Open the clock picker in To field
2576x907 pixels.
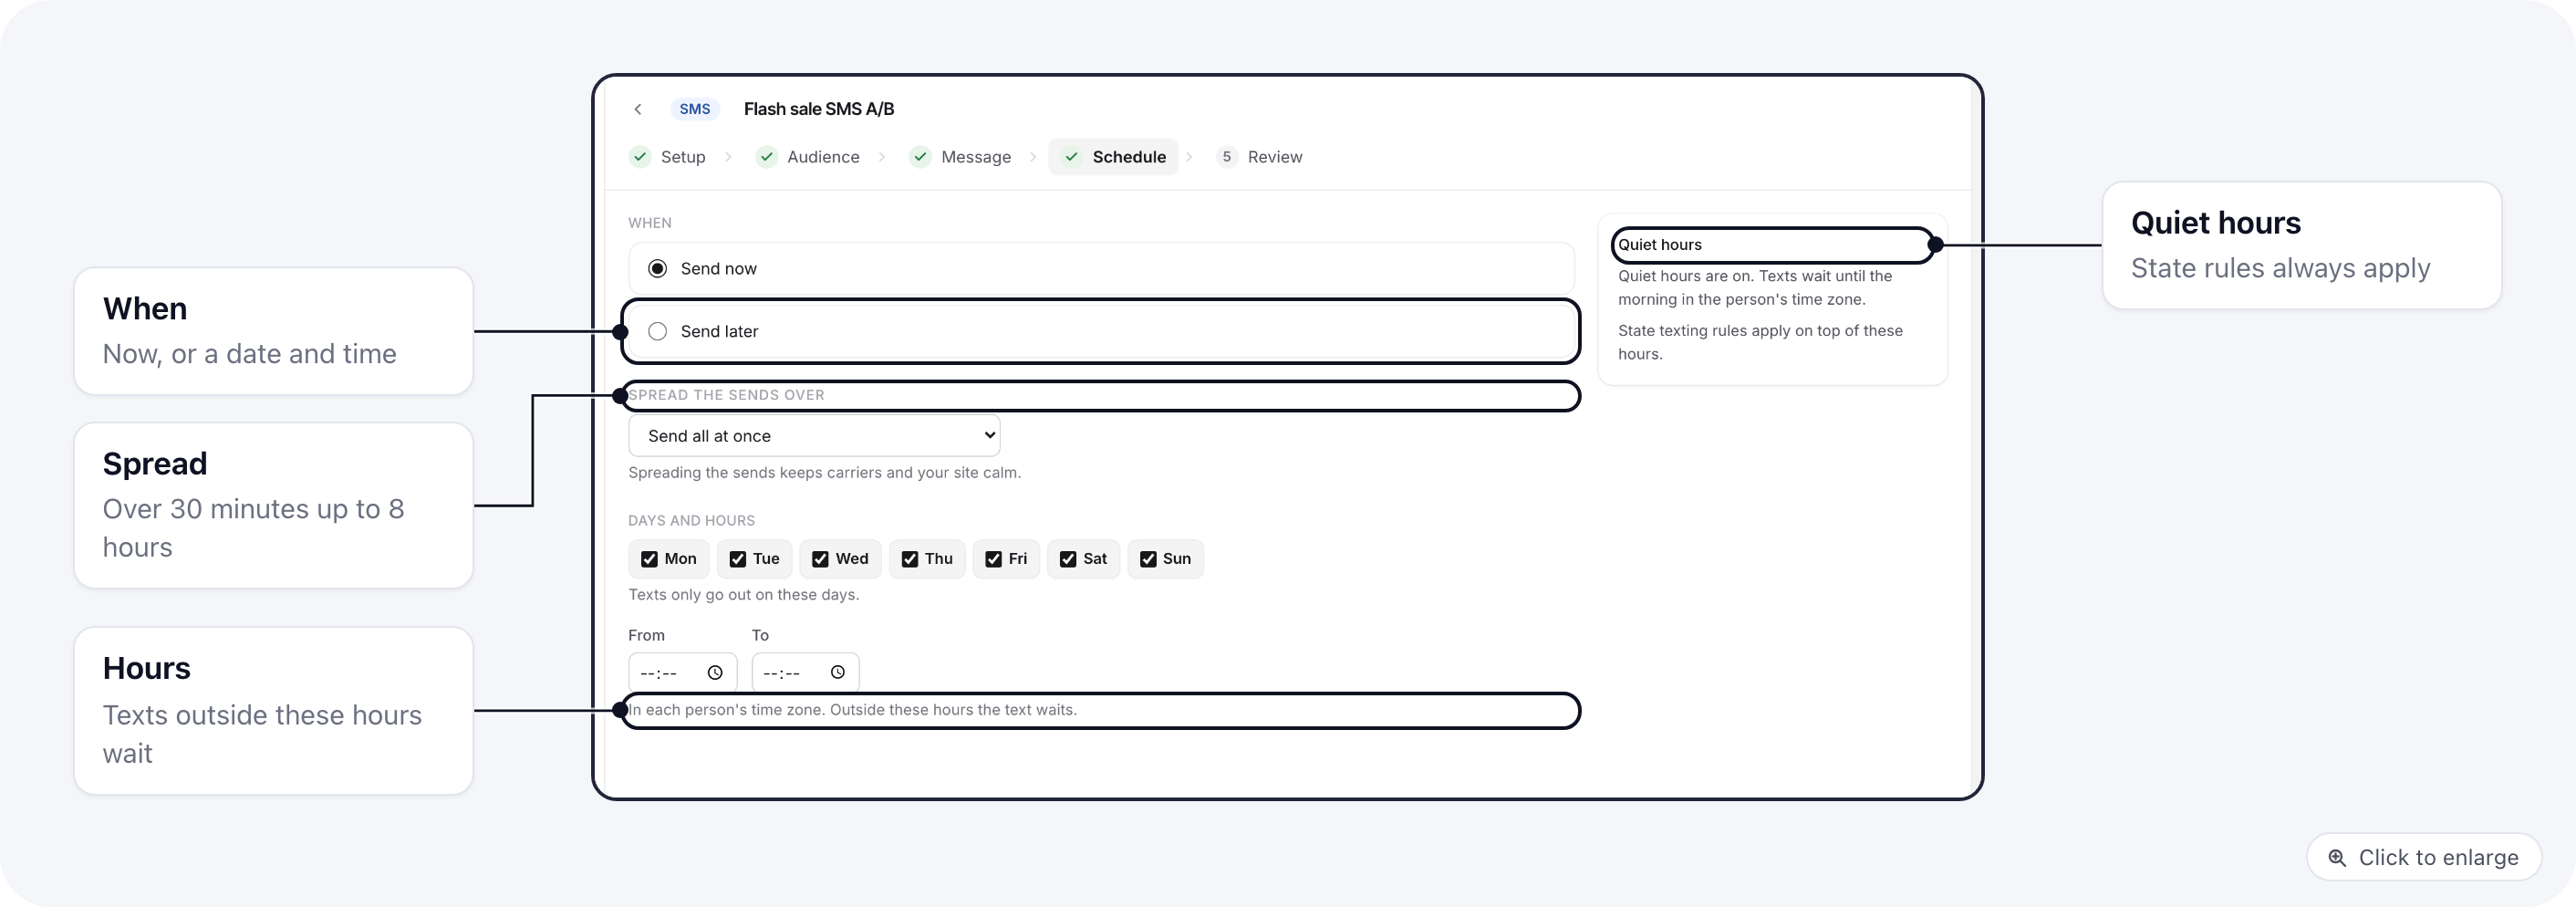coord(838,673)
